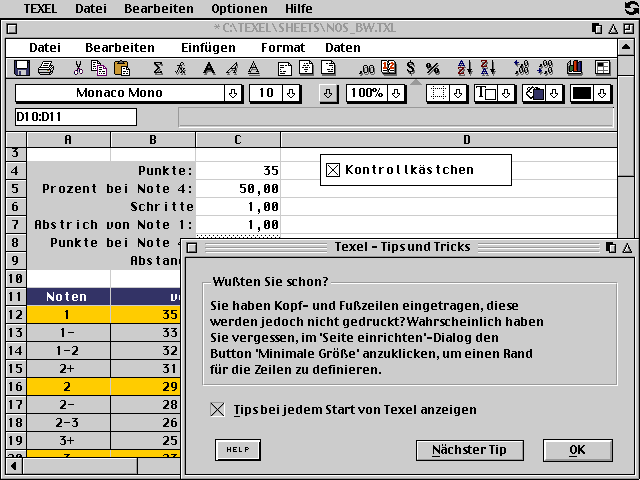The width and height of the screenshot is (640, 480).
Task: Align cell text centered icon
Action: pos(306,68)
